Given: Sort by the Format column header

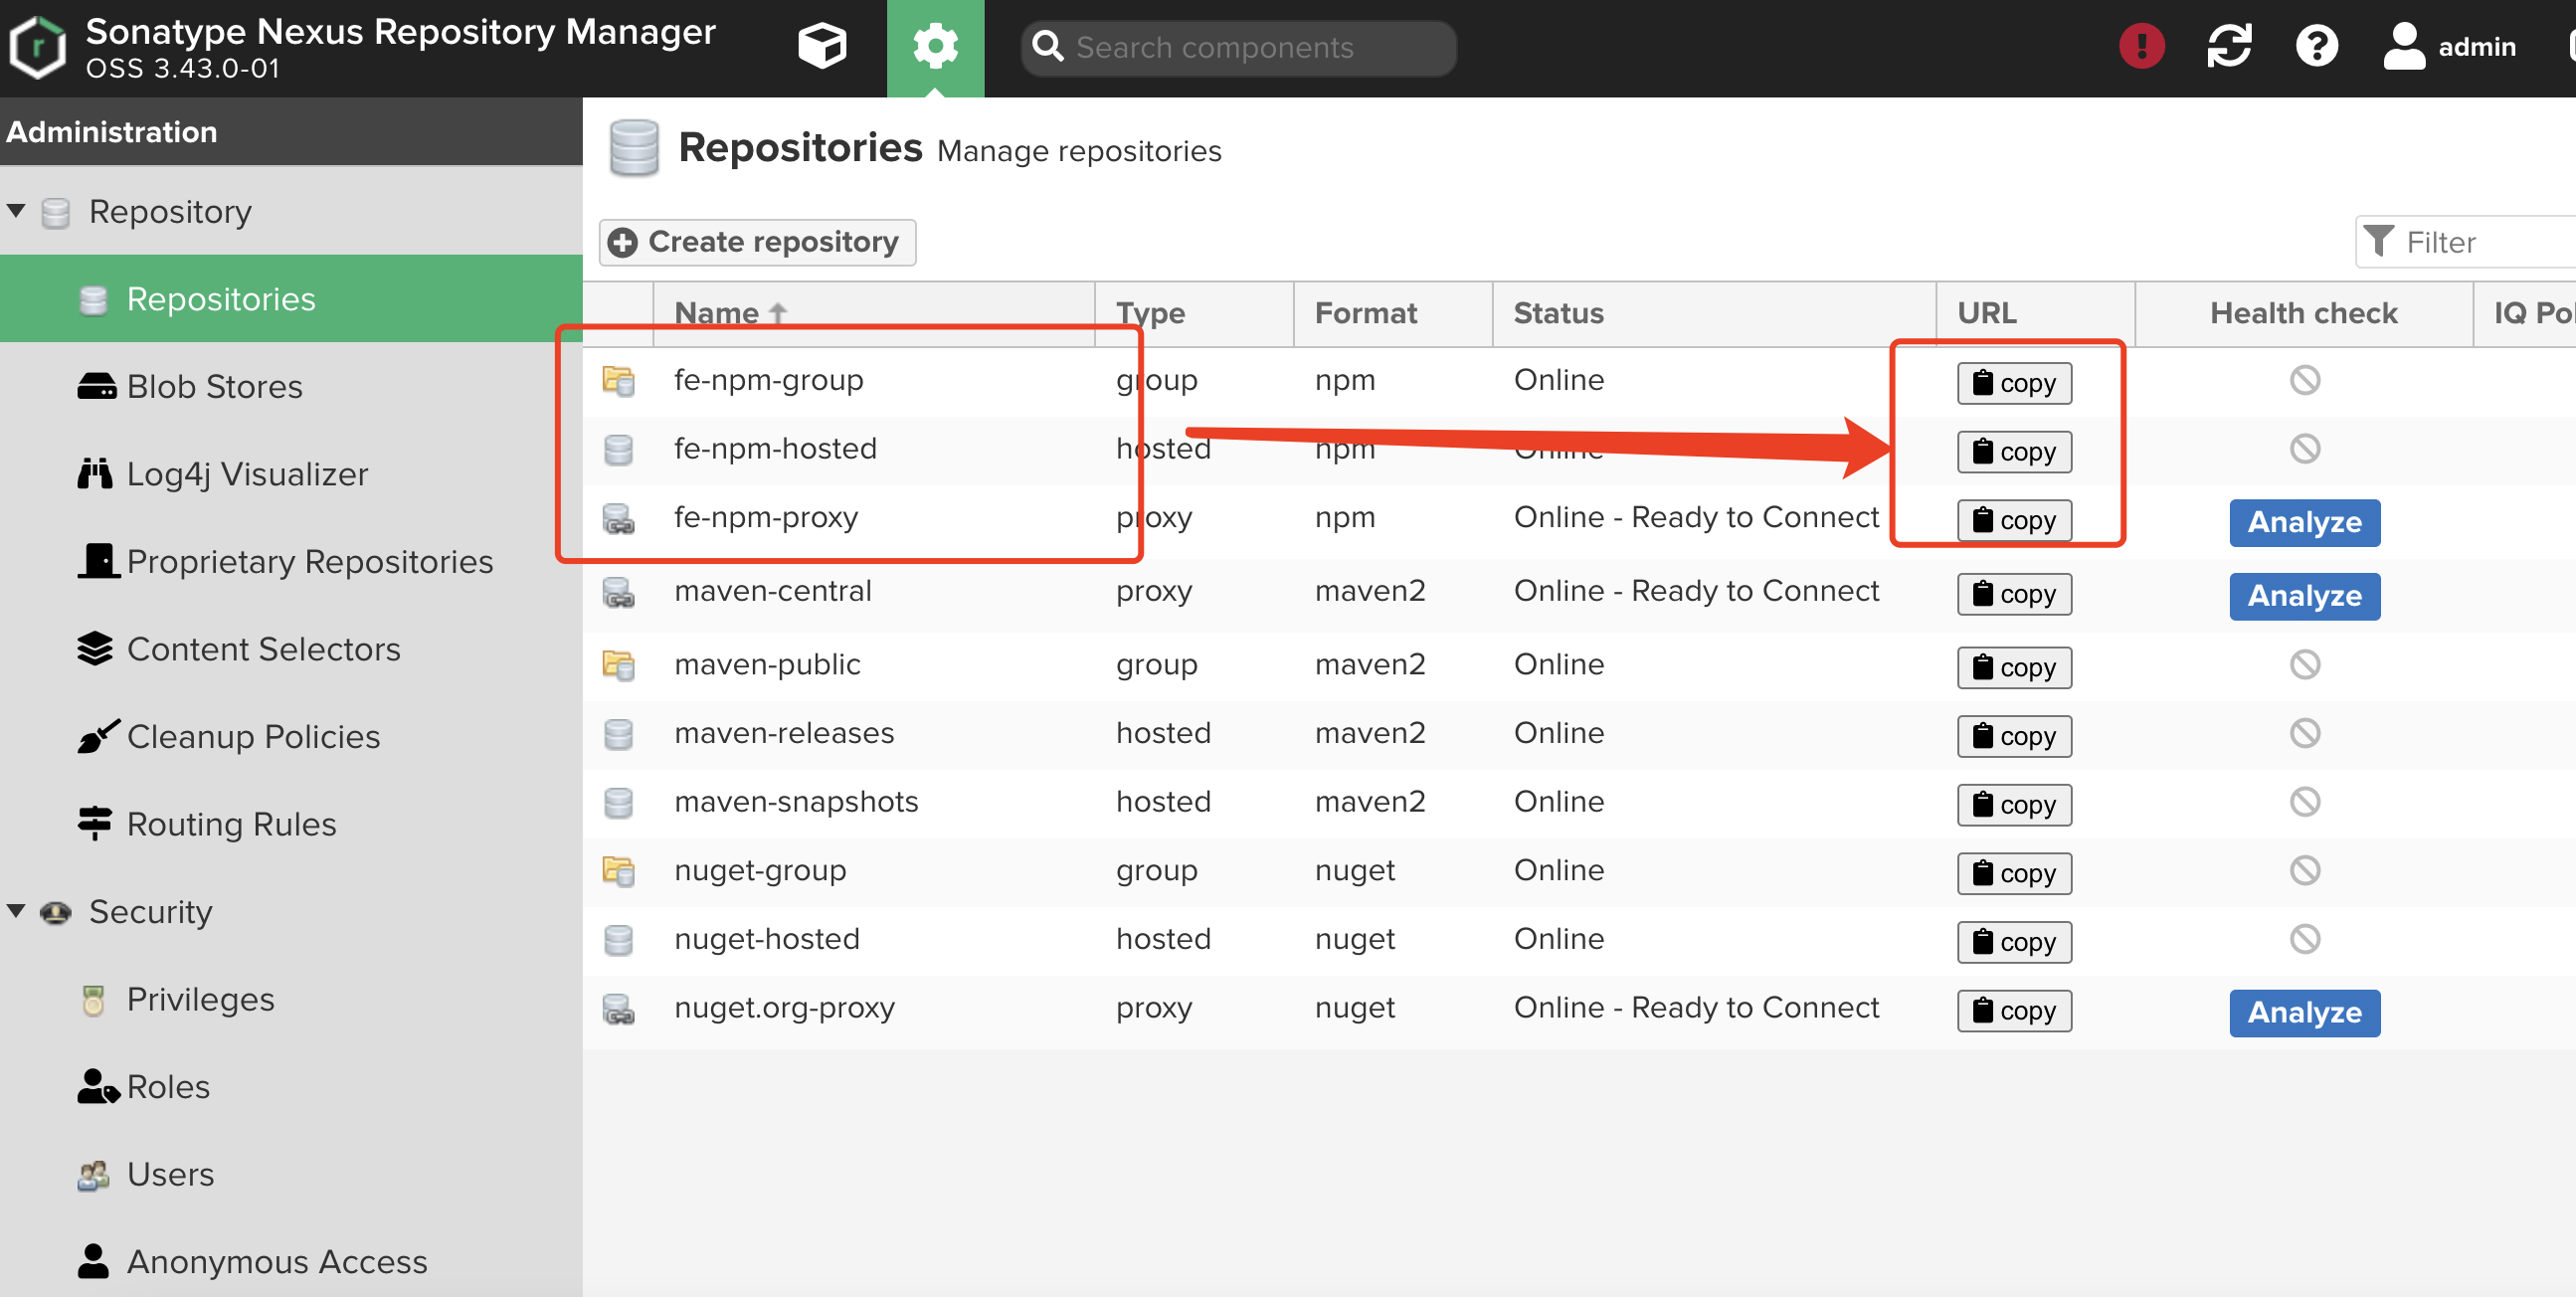Looking at the screenshot, I should (x=1393, y=313).
